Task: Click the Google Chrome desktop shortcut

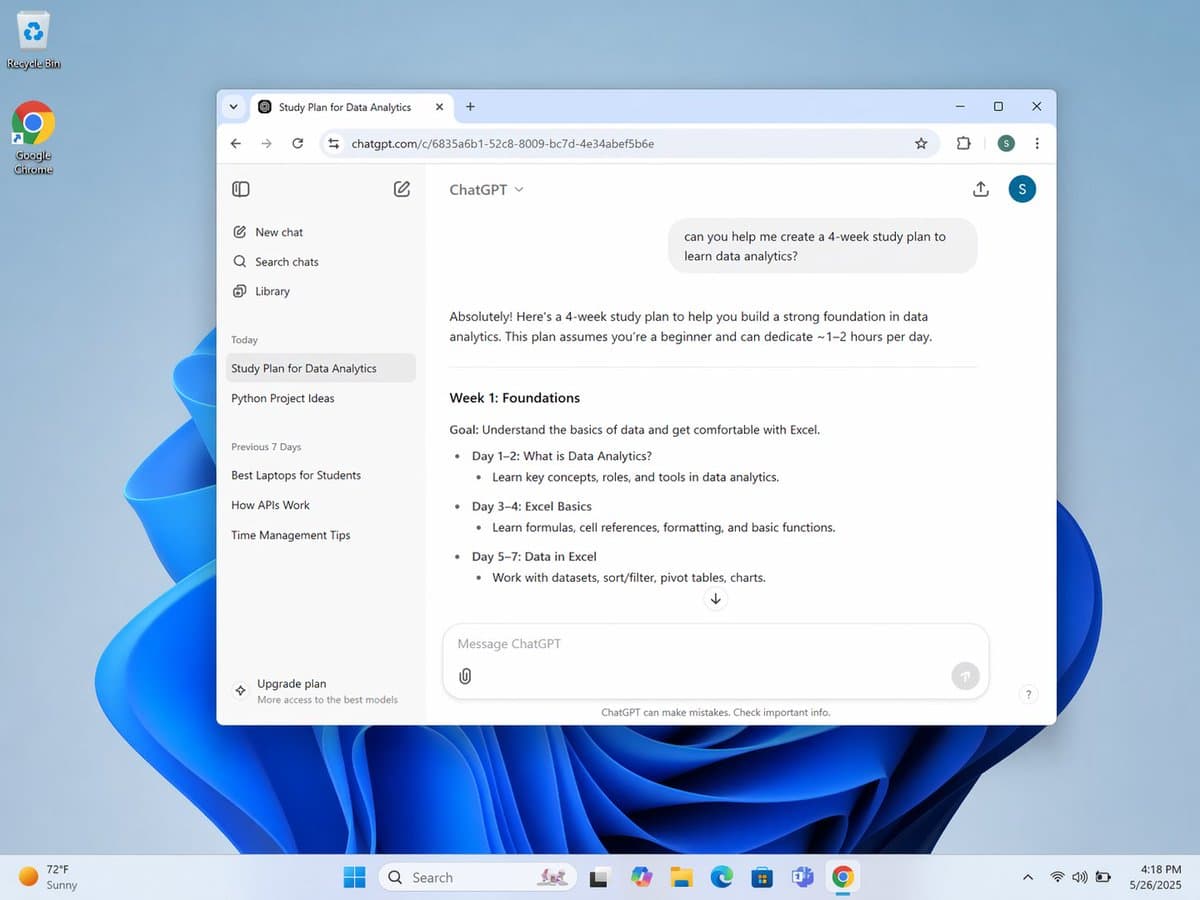Action: click(x=33, y=138)
